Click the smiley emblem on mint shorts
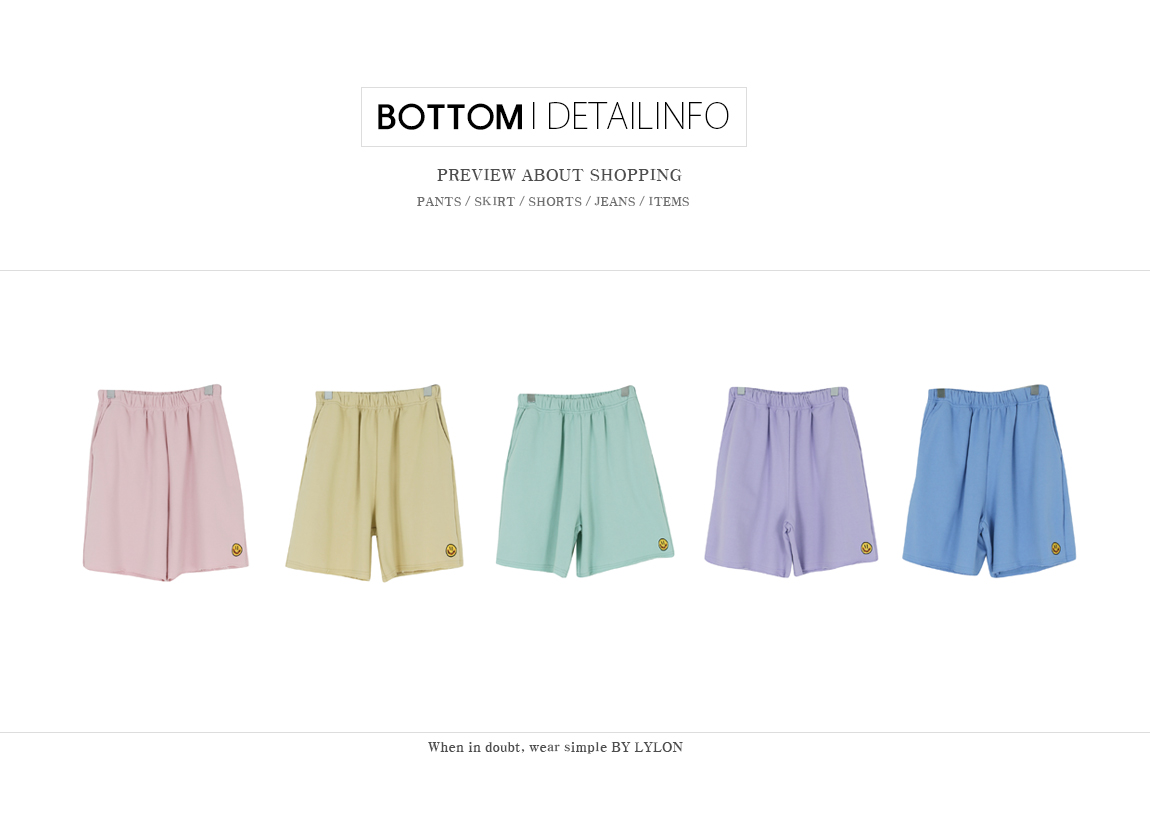This screenshot has width=1150, height=820. tap(663, 544)
